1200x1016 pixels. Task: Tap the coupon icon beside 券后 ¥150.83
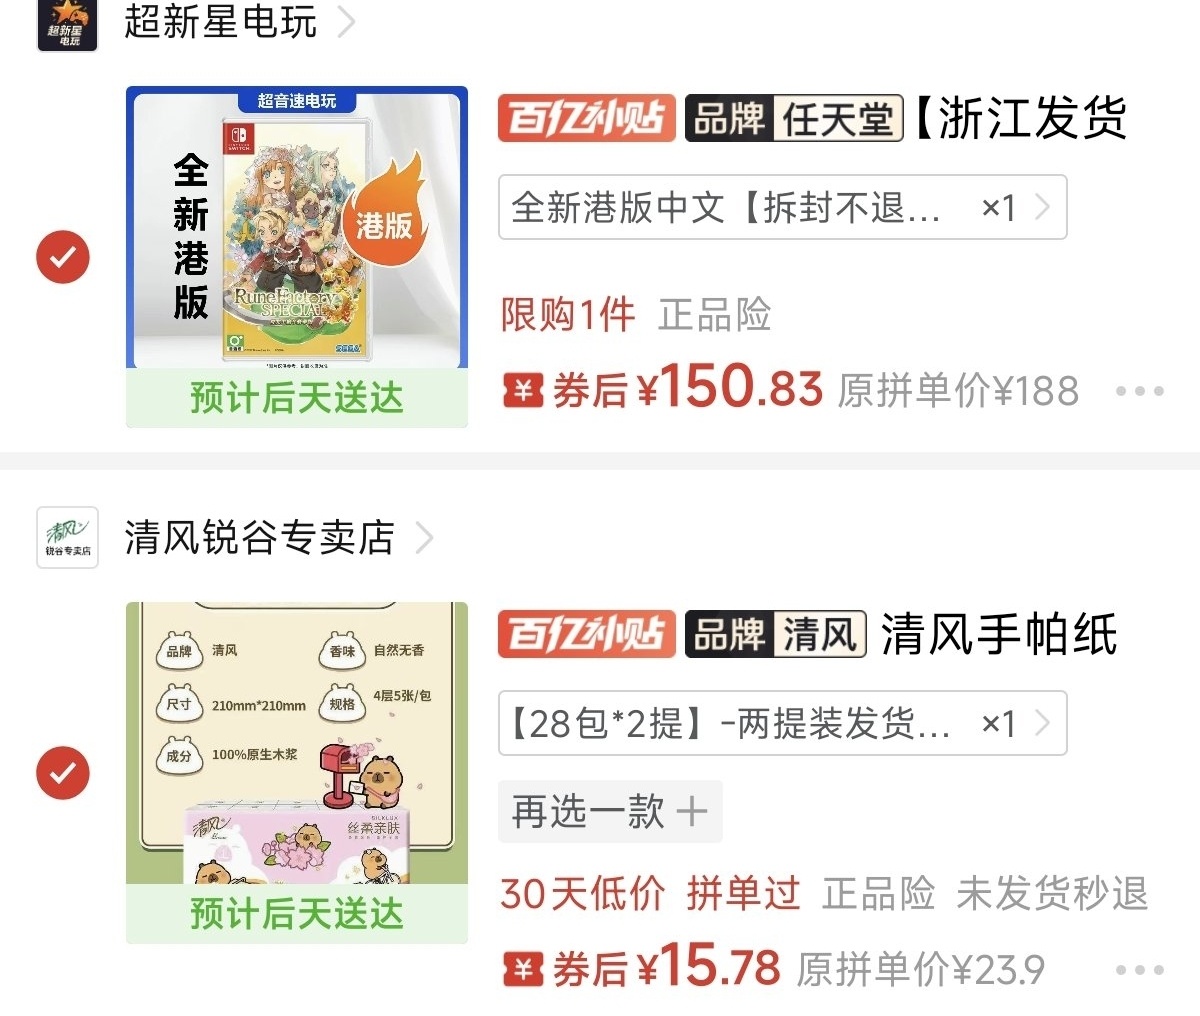click(523, 390)
